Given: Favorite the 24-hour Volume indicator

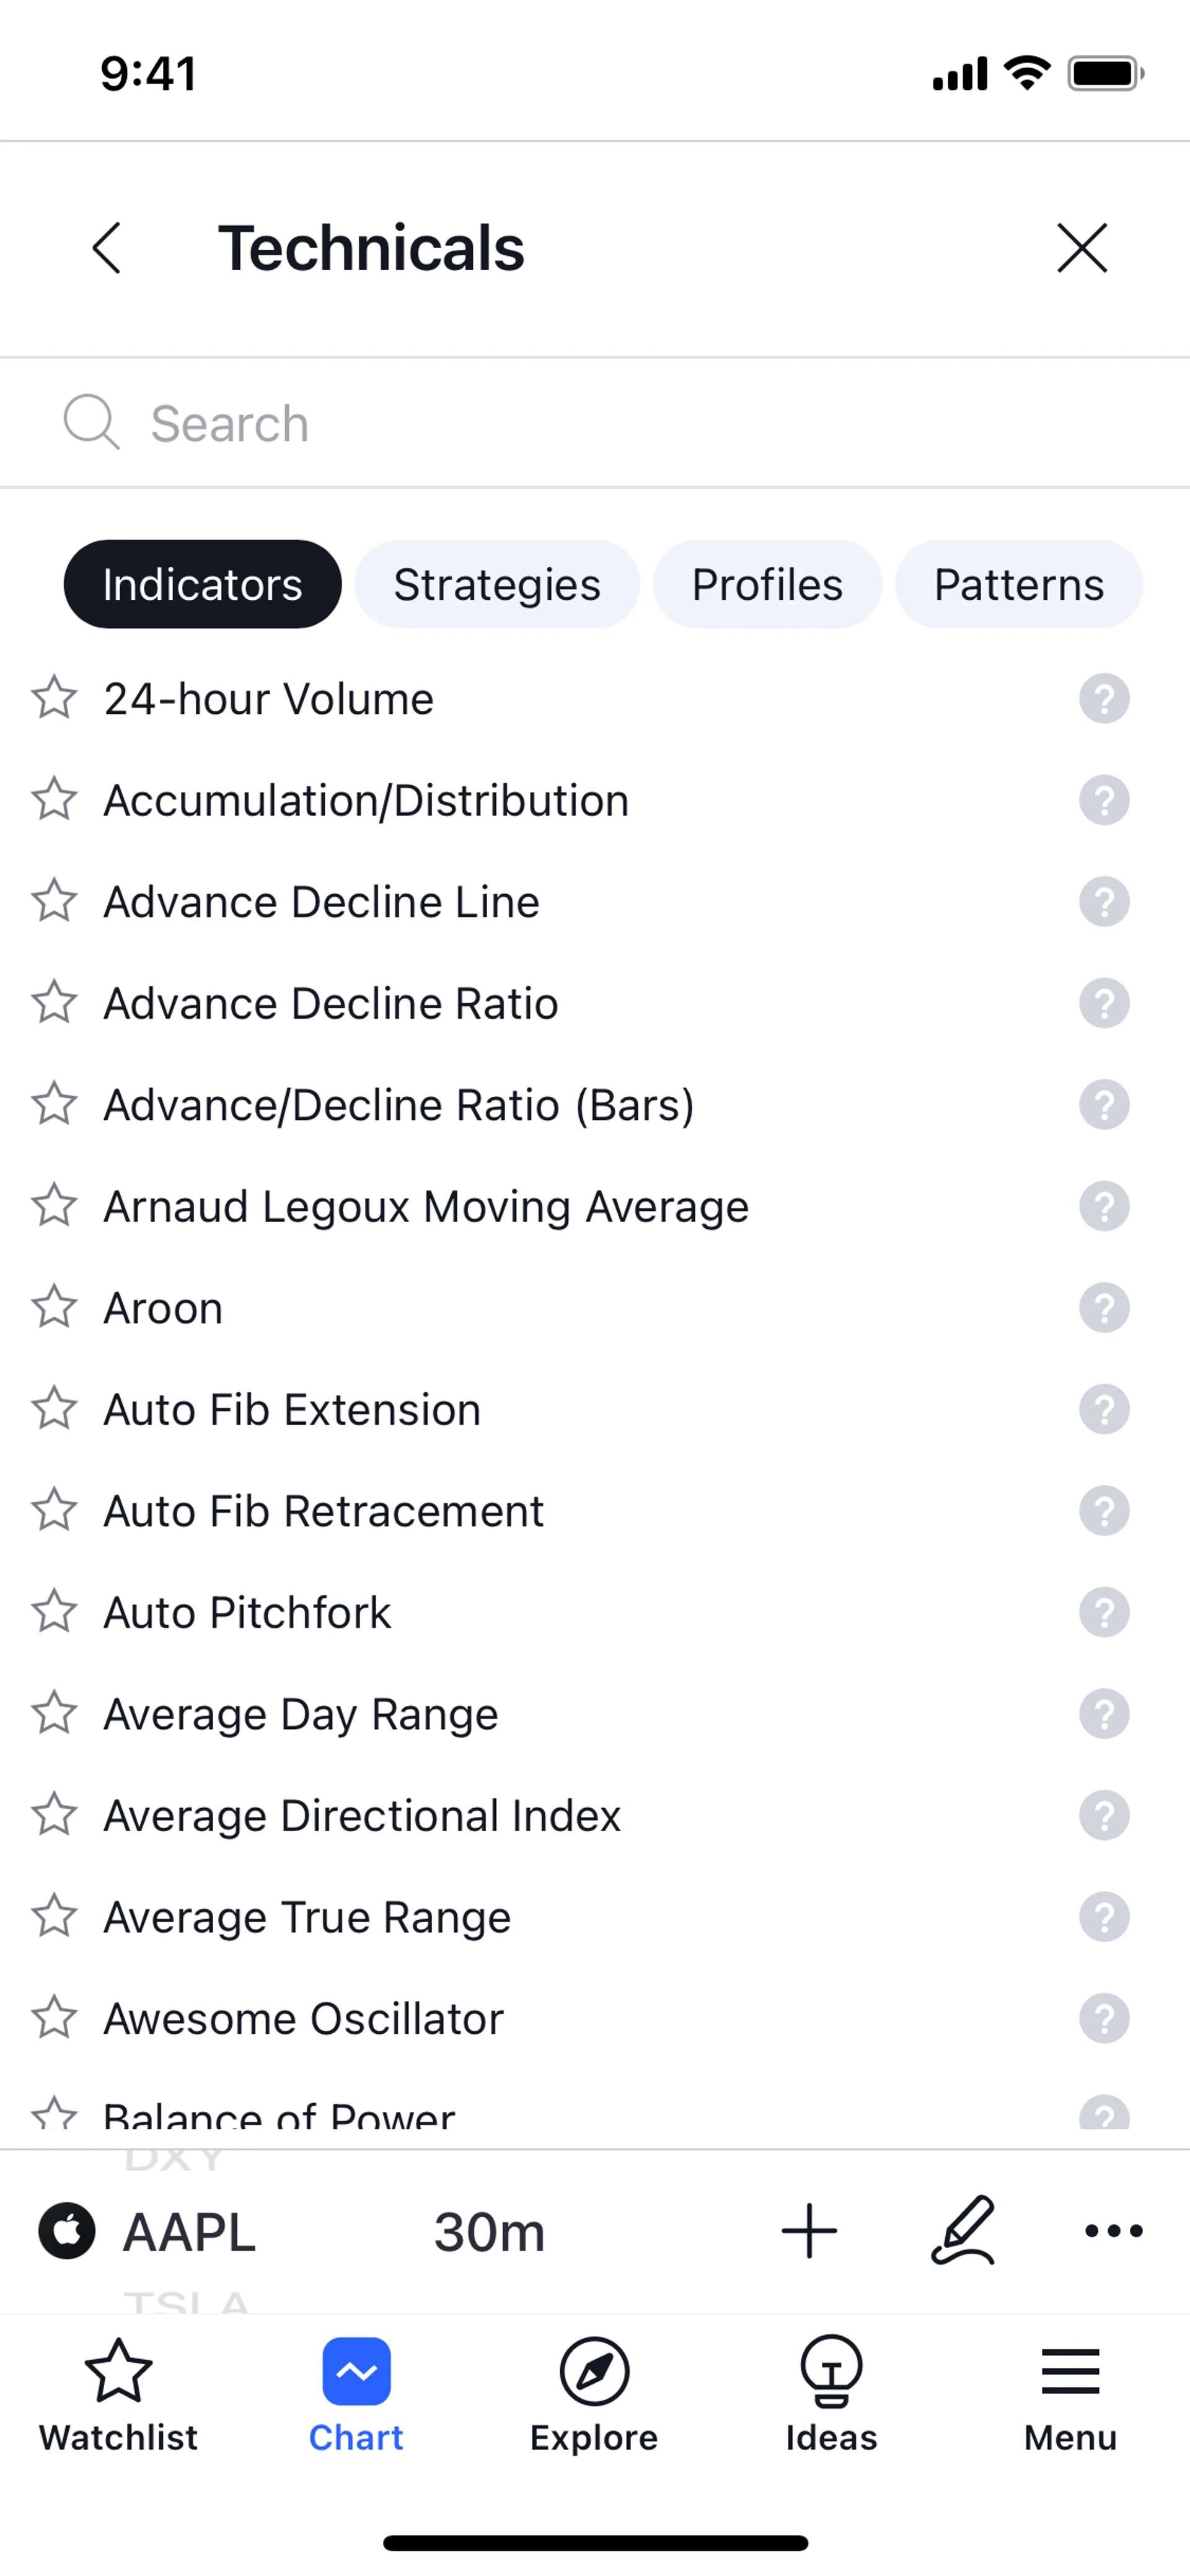Looking at the screenshot, I should 54,698.
